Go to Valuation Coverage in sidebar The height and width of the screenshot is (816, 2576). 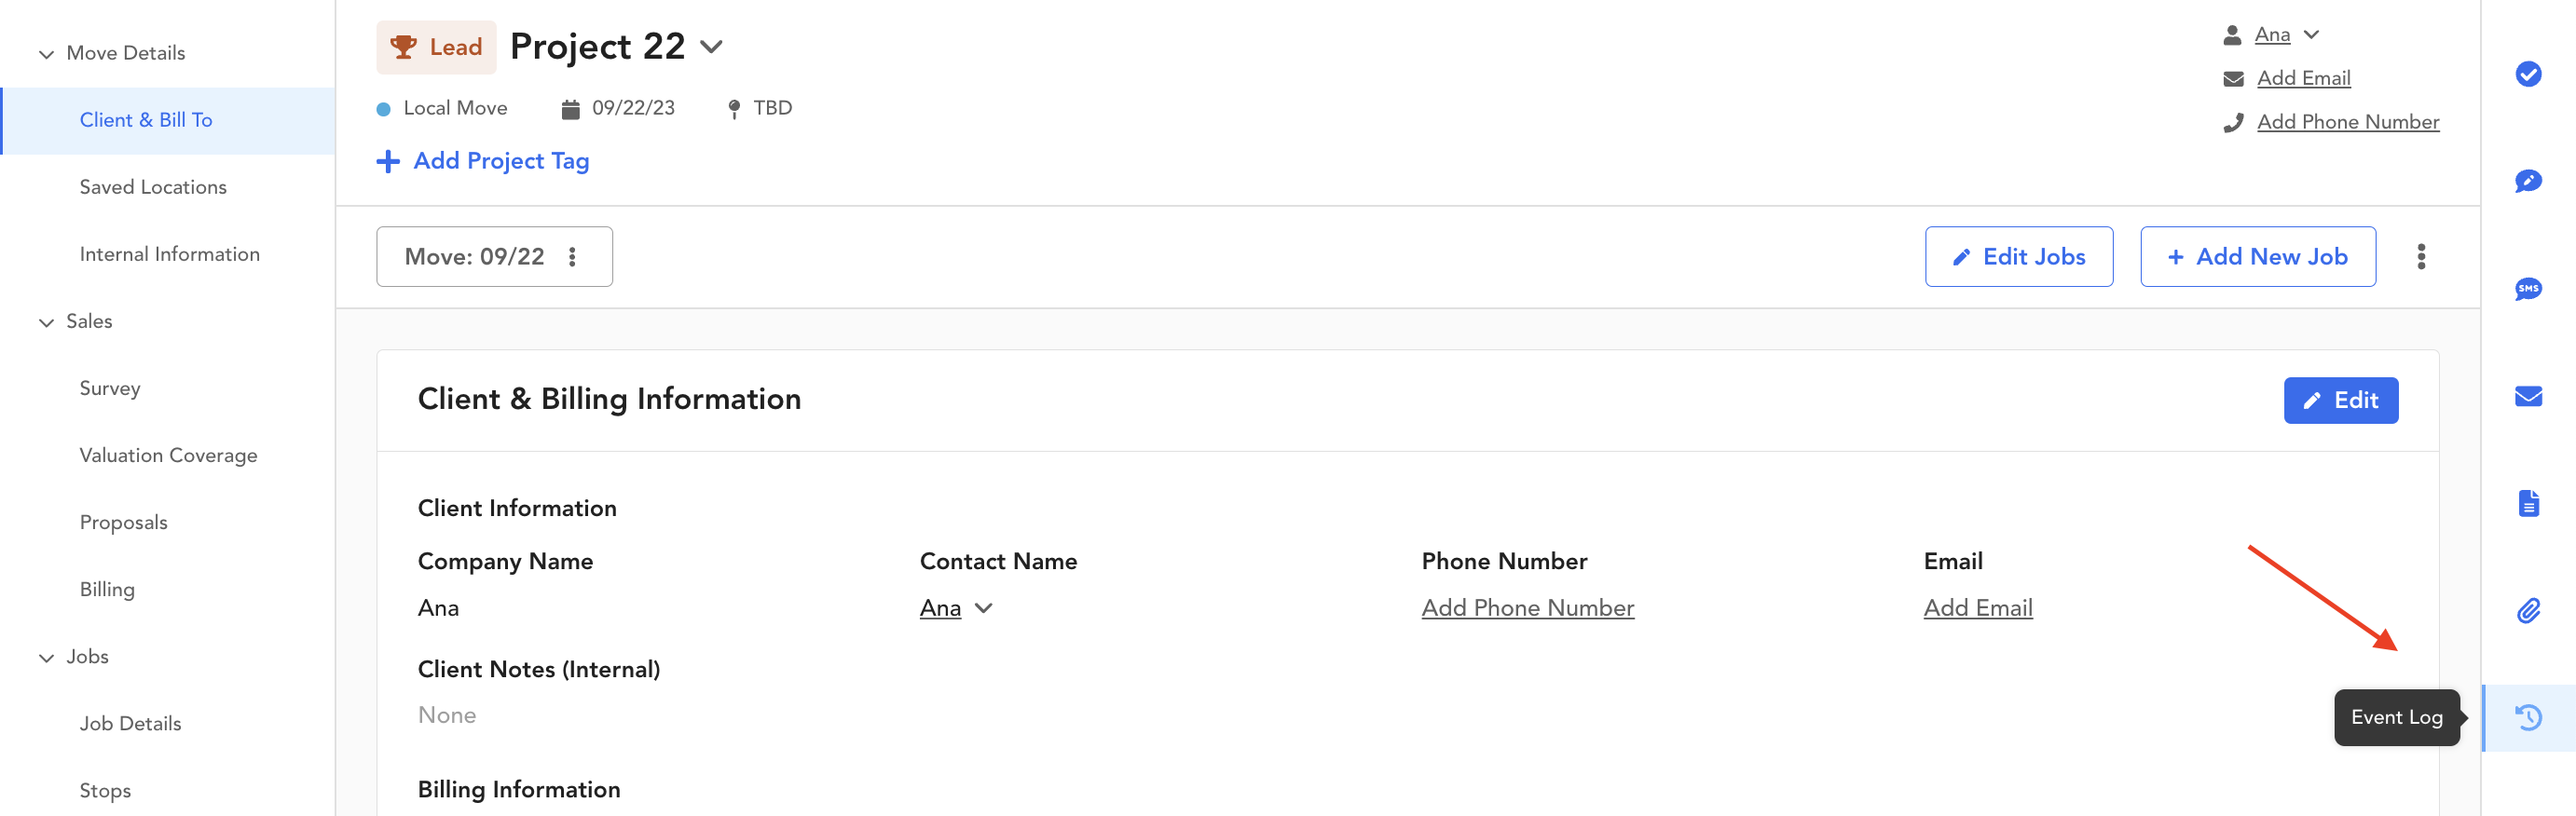(x=168, y=455)
